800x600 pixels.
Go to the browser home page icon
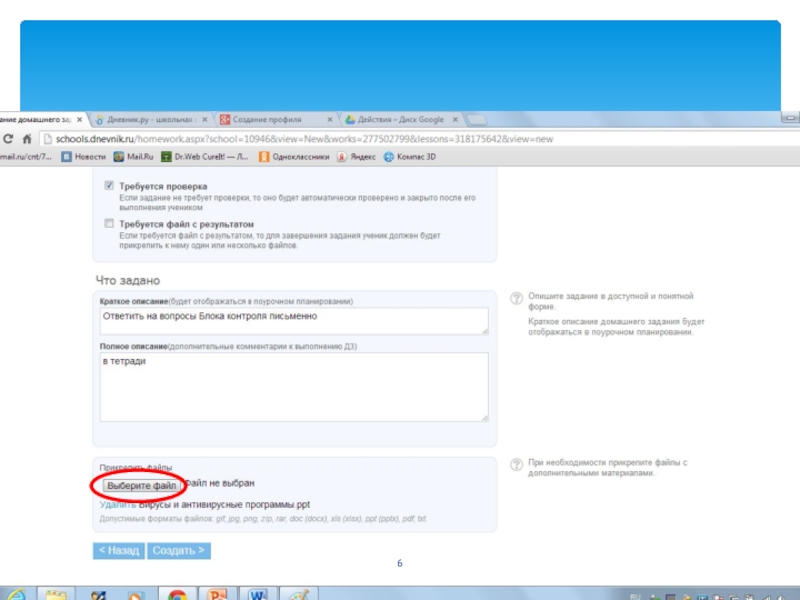coord(27,139)
